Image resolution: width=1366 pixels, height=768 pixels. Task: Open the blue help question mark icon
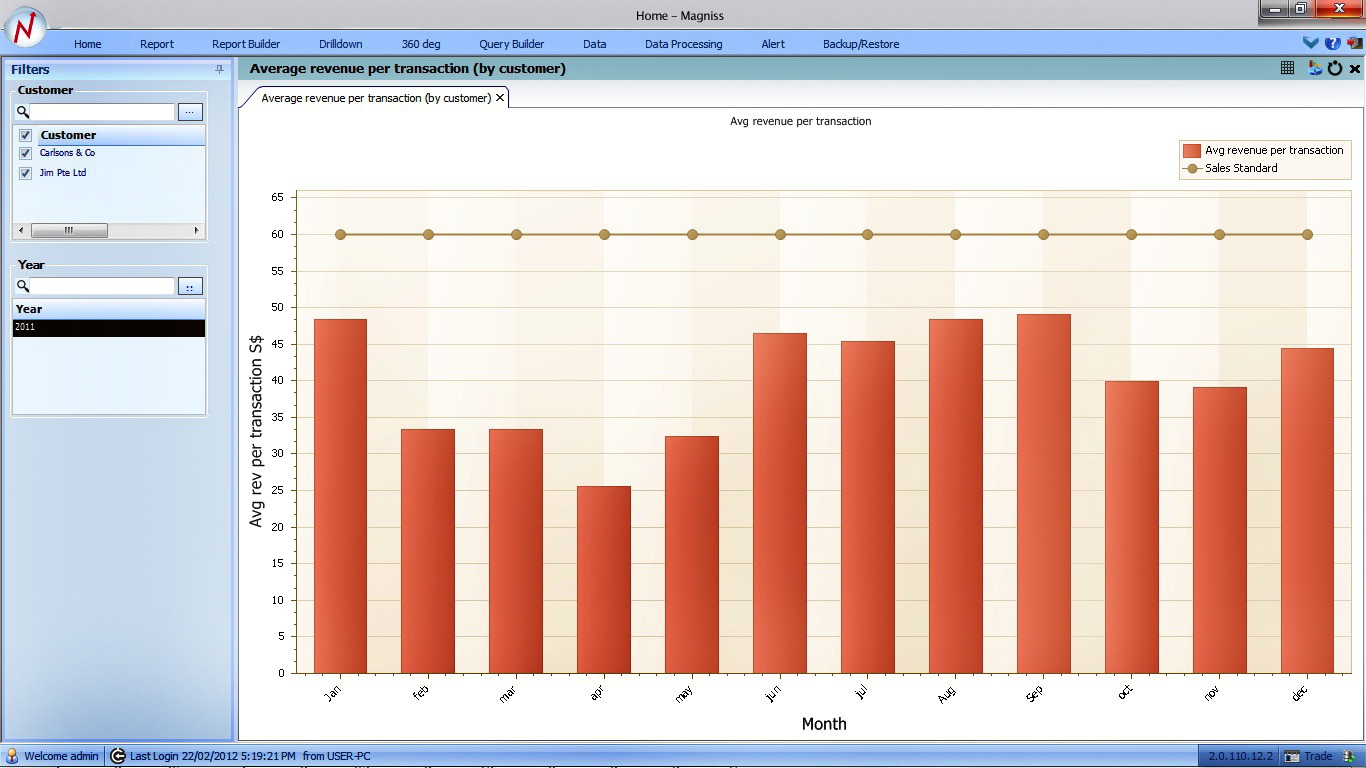coord(1332,43)
